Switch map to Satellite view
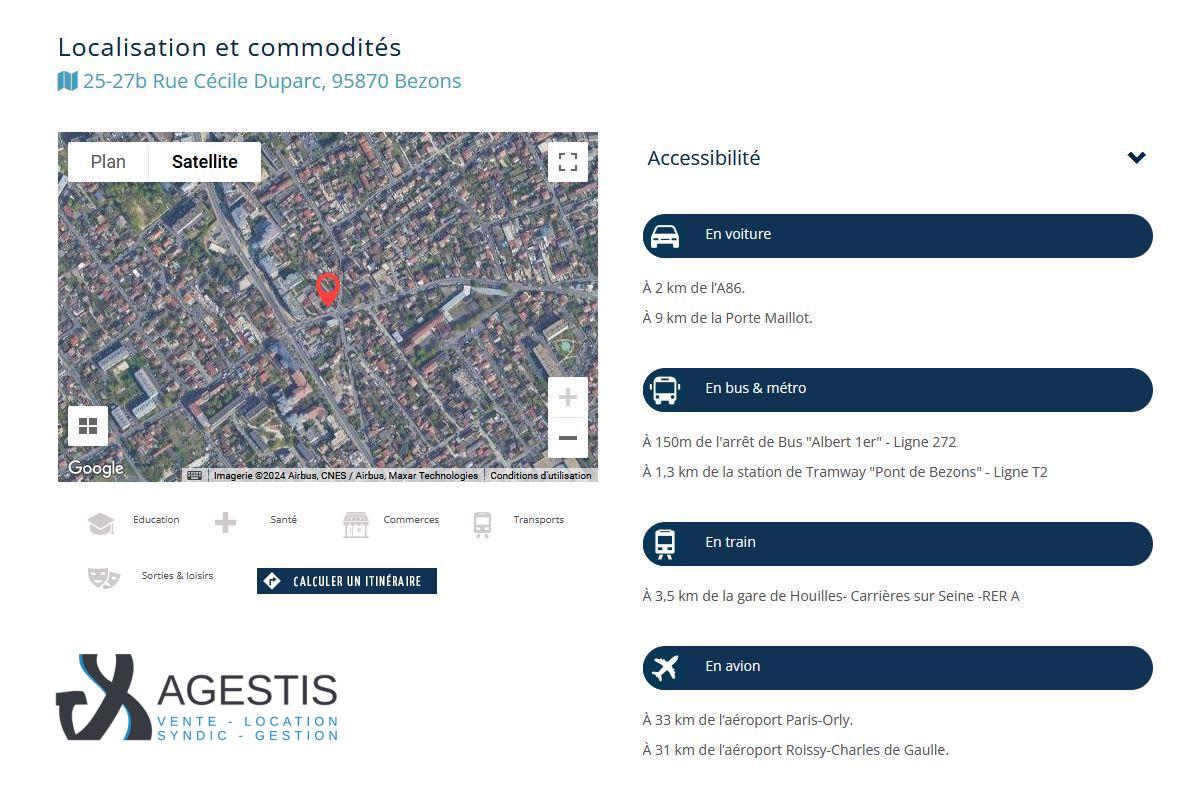 (x=205, y=162)
